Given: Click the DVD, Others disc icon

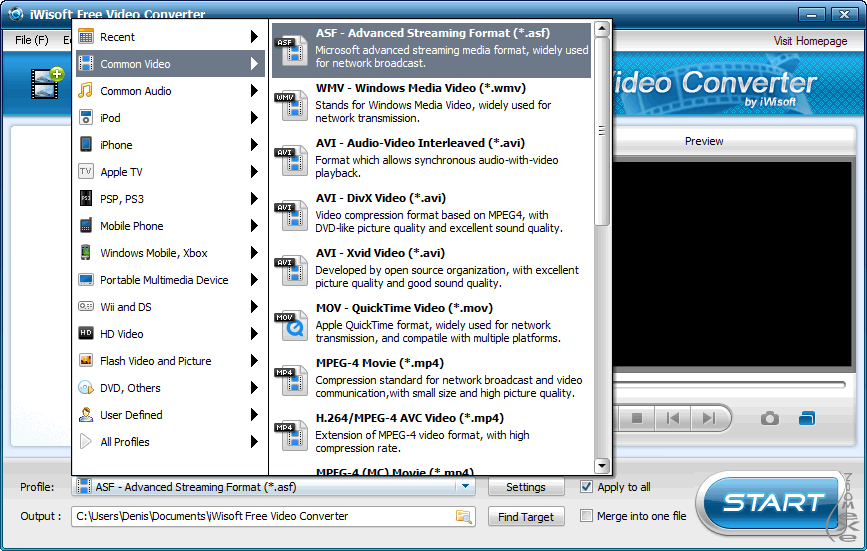Looking at the screenshot, I should [86, 387].
